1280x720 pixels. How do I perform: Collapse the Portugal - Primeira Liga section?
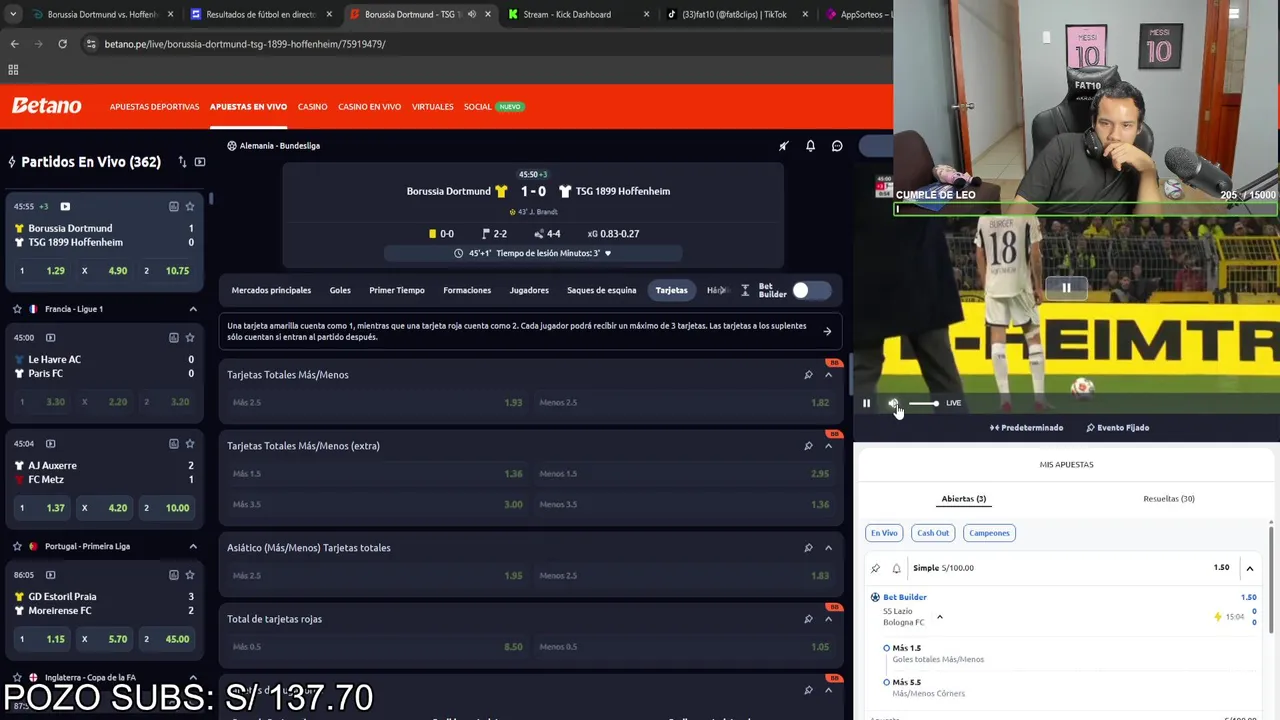193,546
